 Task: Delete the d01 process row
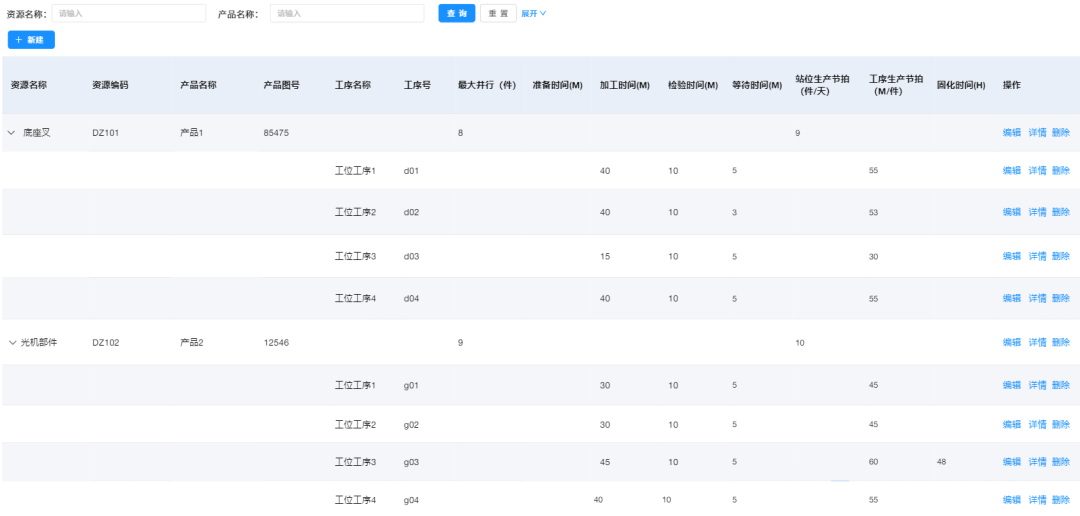point(1061,171)
